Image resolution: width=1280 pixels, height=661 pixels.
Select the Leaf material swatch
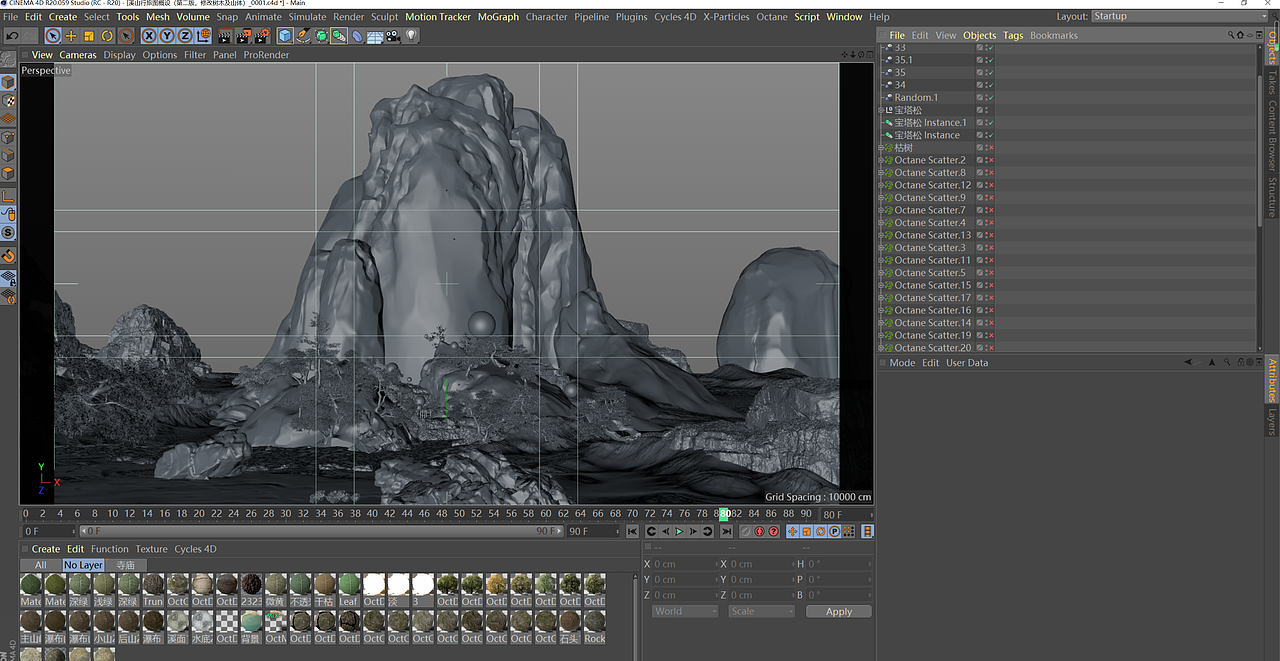point(349,588)
